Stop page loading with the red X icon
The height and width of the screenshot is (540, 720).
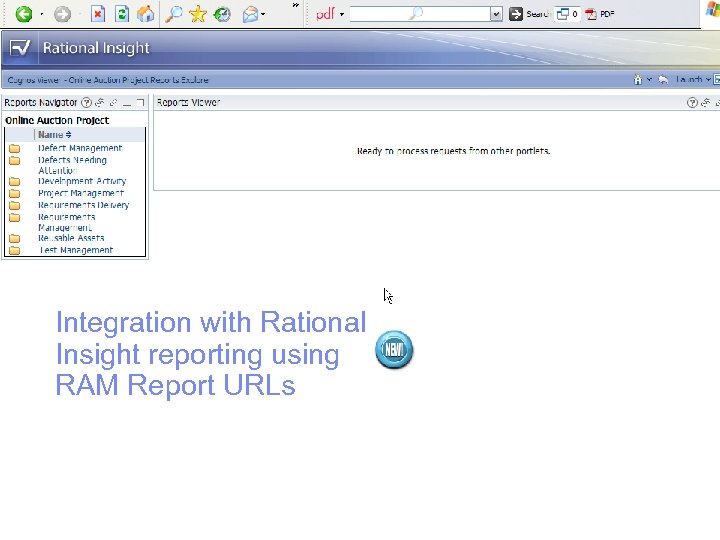pyautogui.click(x=97, y=14)
